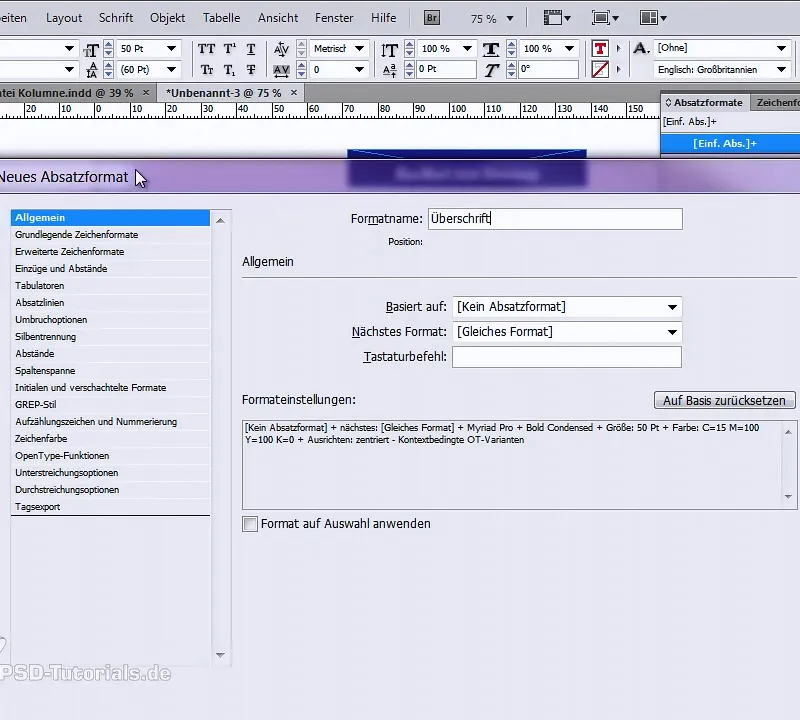Image resolution: width=800 pixels, height=720 pixels.
Task: Open the Tabelle menu
Action: (x=221, y=18)
